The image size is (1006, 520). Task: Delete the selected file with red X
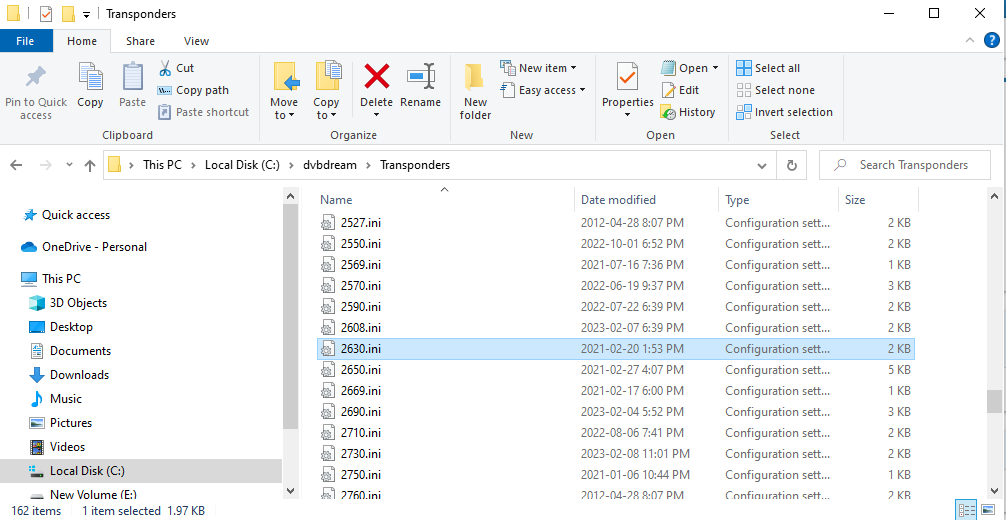[377, 91]
